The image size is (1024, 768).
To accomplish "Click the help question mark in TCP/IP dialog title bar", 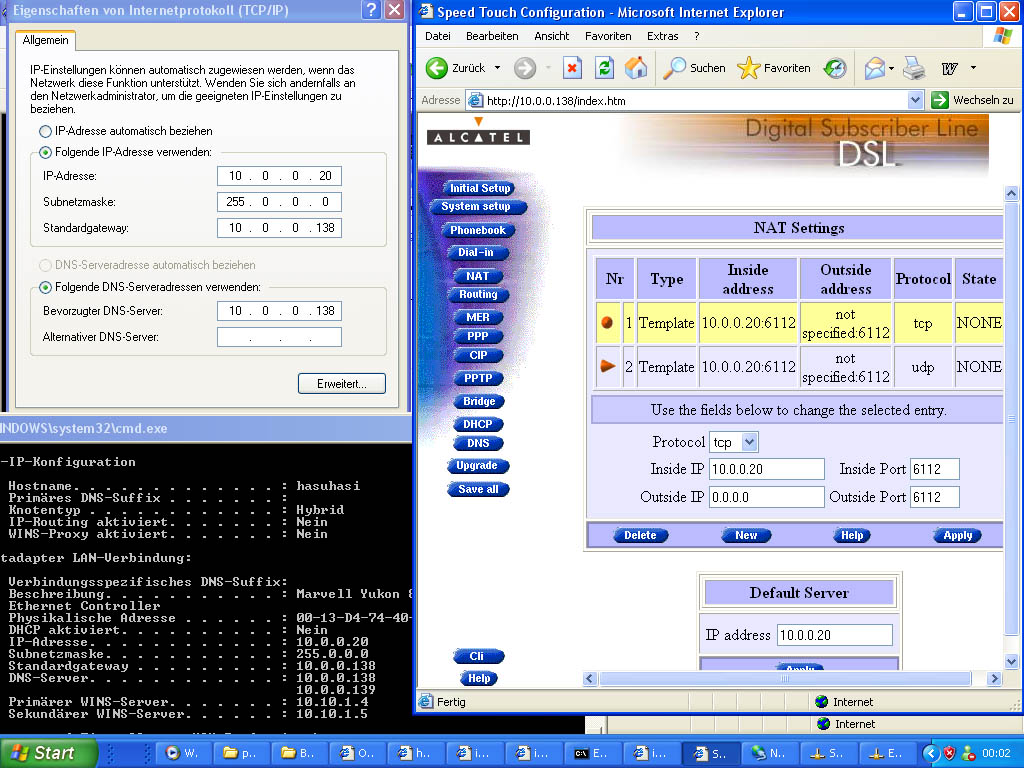I will (371, 10).
